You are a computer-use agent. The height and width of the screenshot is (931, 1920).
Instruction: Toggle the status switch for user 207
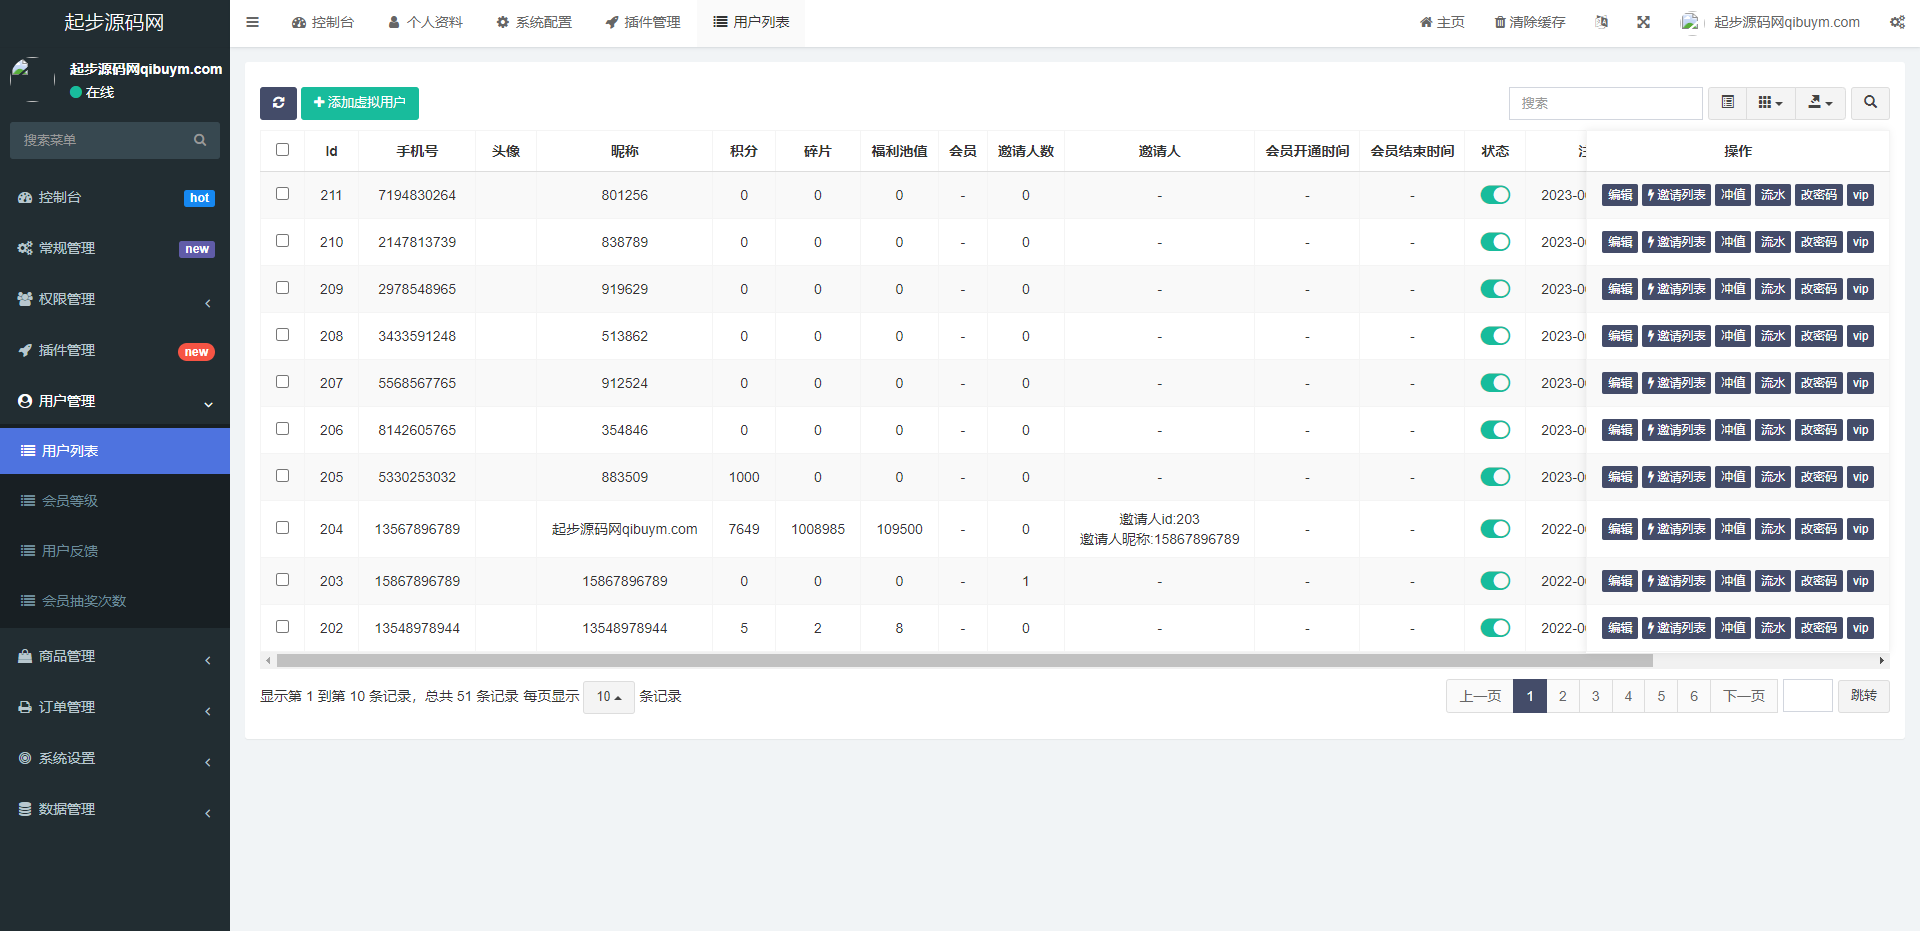click(x=1495, y=383)
